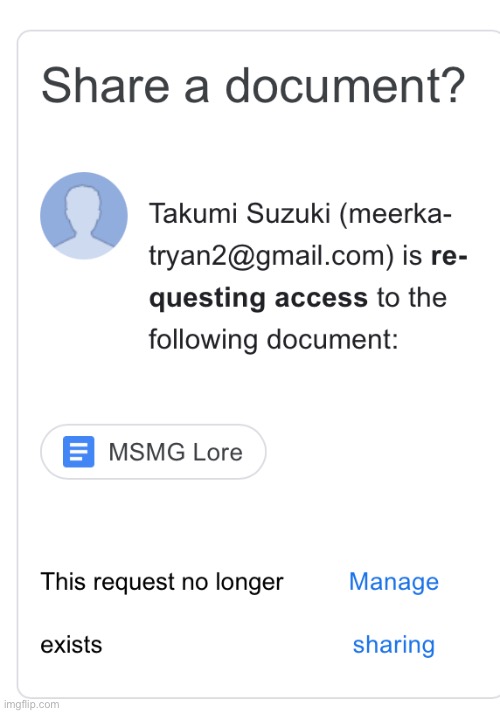This screenshot has height=713, width=500.
Task: Click the word exists in status message
Action: pyautogui.click(x=71, y=645)
